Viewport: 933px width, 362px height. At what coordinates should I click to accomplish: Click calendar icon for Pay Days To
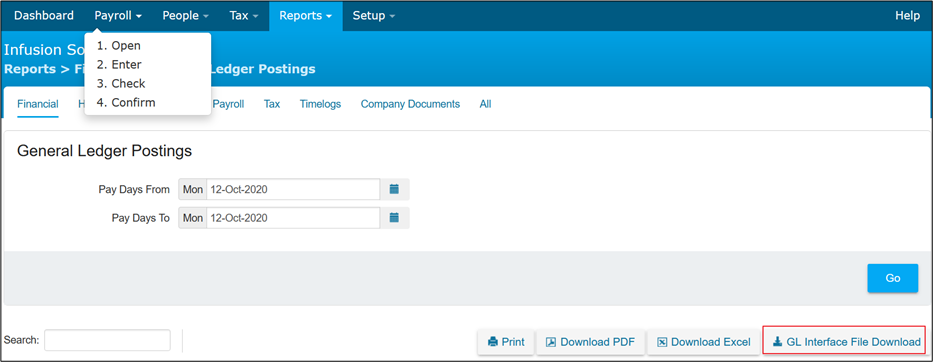tap(394, 218)
